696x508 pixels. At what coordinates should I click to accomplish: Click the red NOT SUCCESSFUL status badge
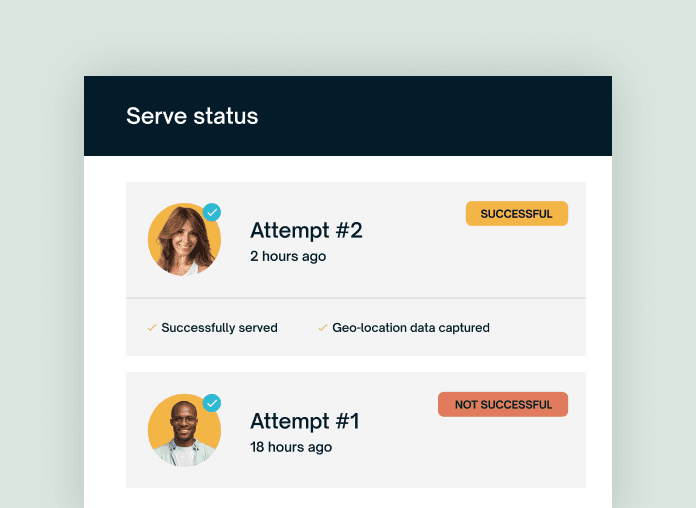(x=502, y=404)
